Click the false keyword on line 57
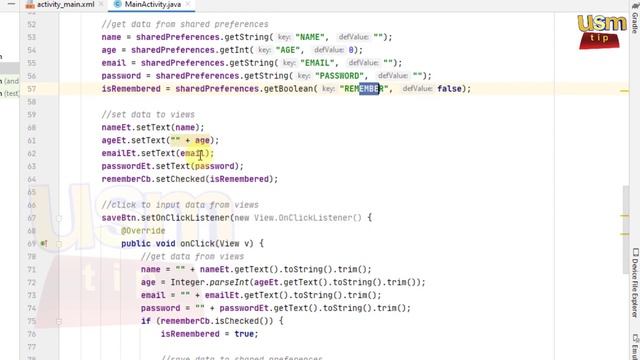This screenshot has height=360, width=640. 449,89
